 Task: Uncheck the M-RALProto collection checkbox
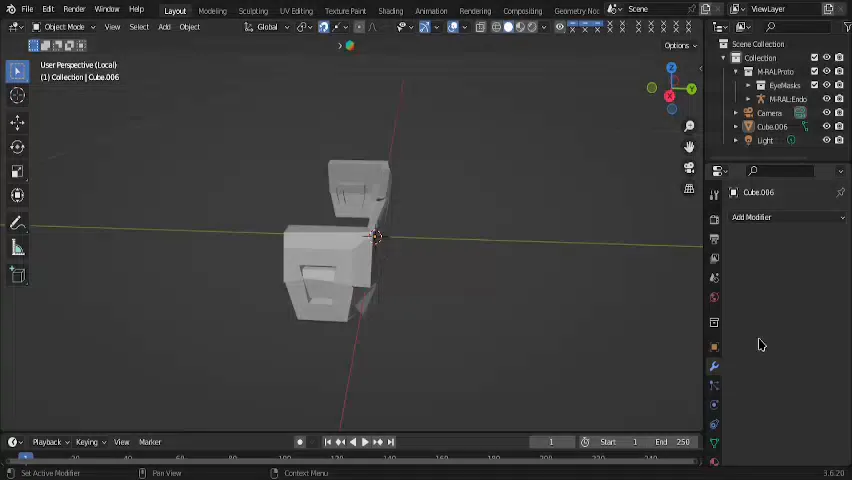click(x=814, y=71)
